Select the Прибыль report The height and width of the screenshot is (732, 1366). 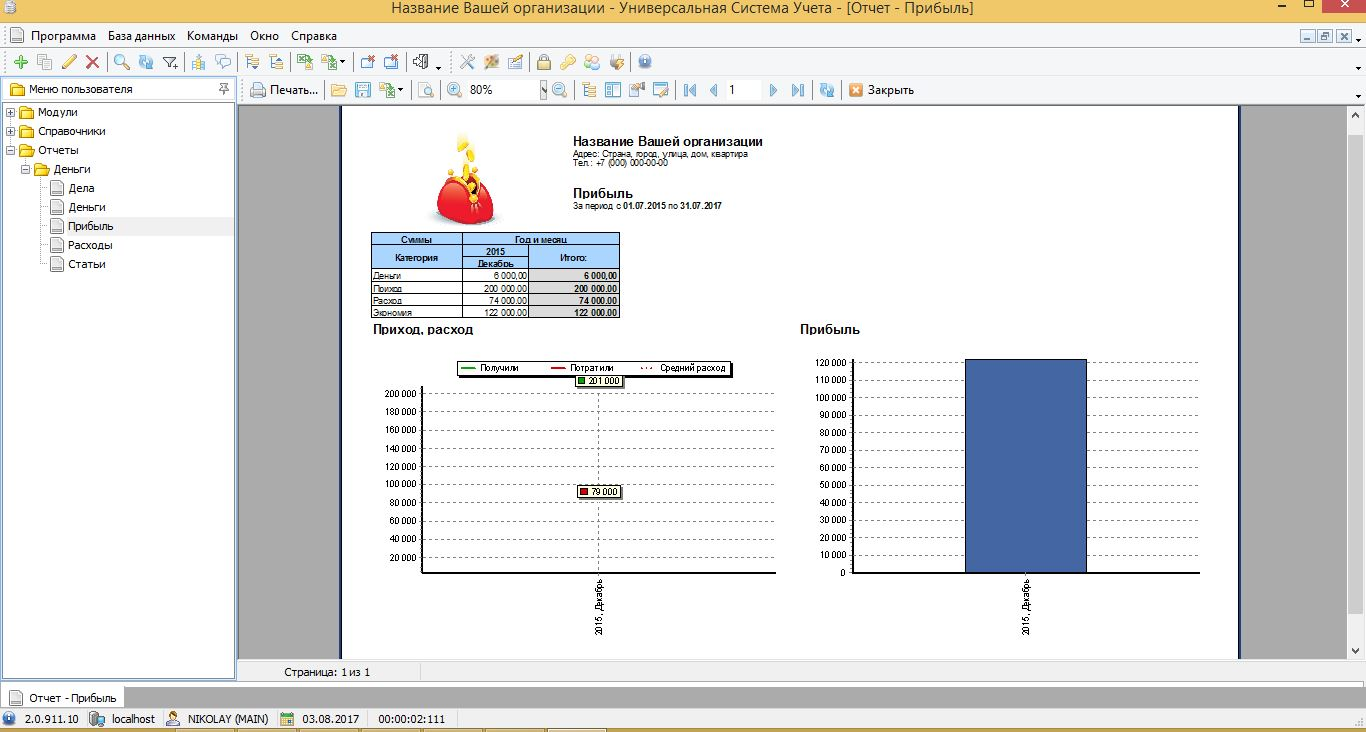[x=90, y=226]
